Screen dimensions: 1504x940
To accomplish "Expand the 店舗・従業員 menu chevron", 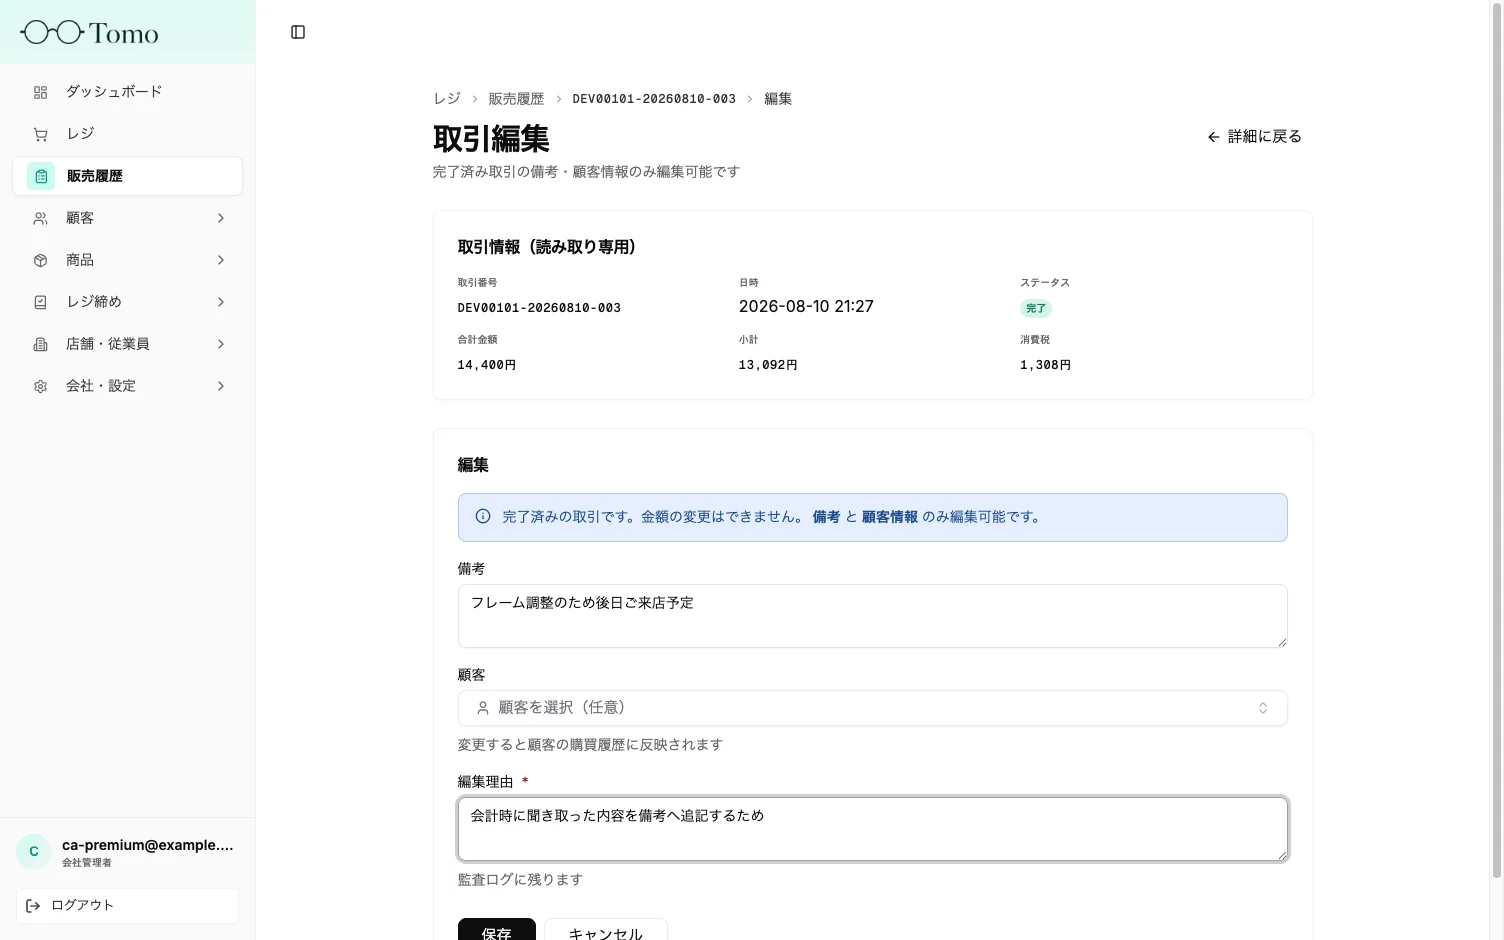I will (221, 344).
